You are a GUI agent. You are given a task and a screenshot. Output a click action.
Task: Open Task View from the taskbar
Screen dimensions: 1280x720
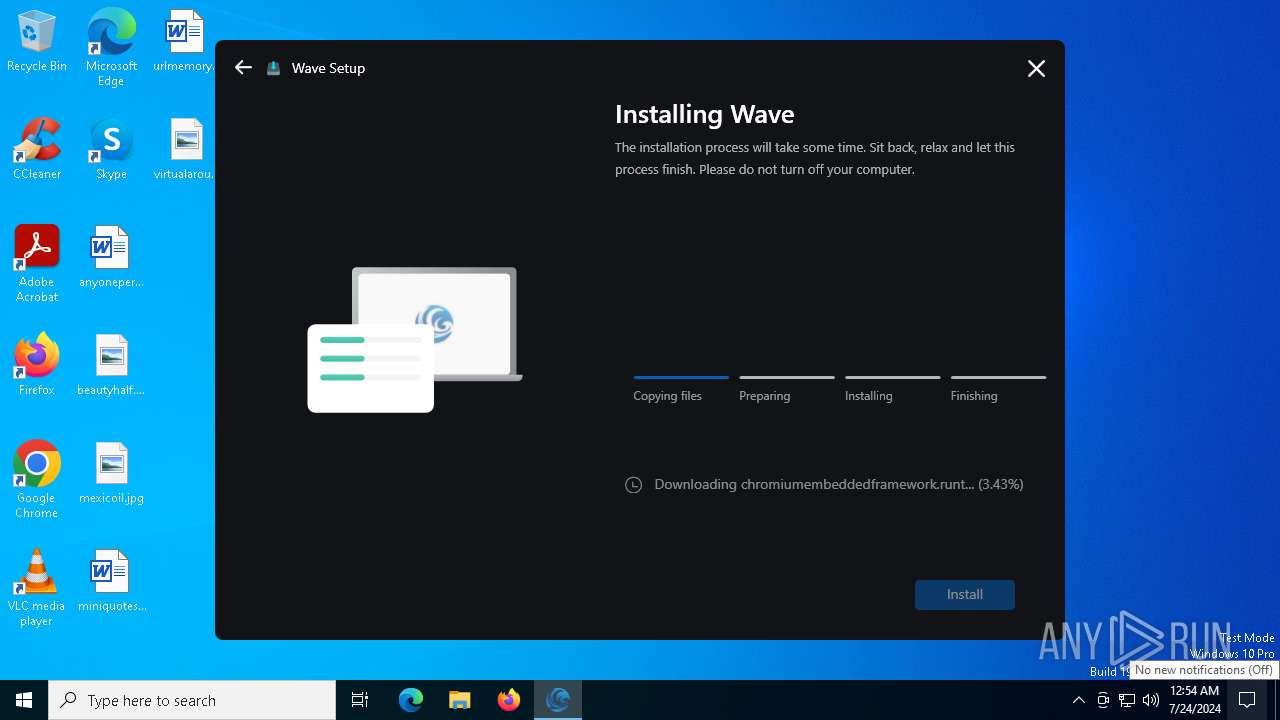(x=360, y=700)
